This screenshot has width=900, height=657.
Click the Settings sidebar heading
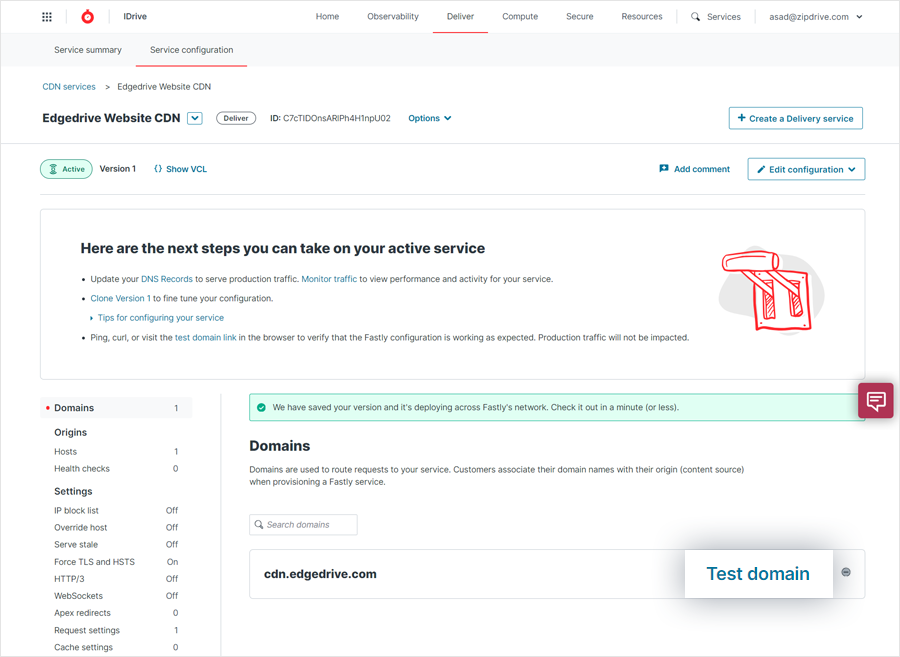pos(73,491)
